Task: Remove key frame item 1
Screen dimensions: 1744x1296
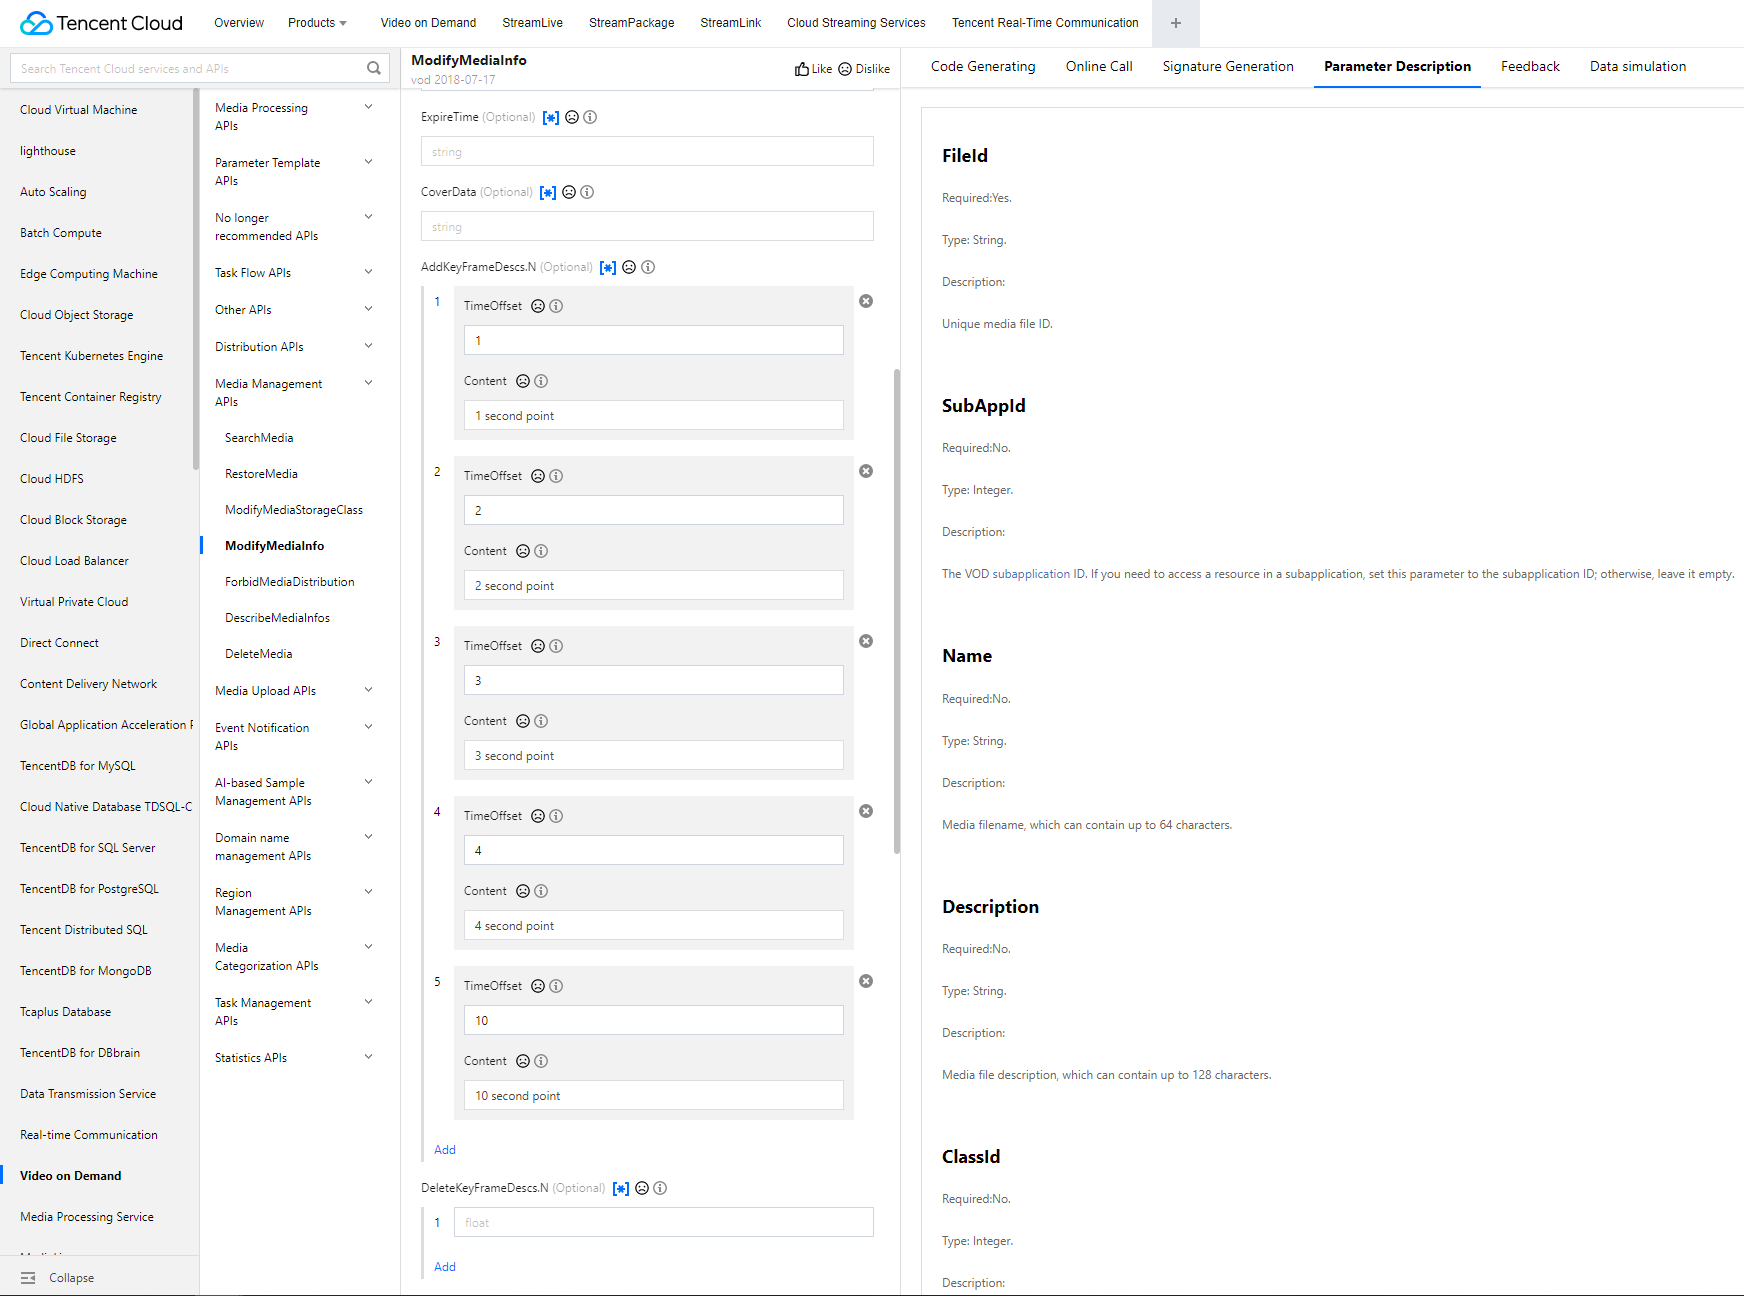Action: 866,301
